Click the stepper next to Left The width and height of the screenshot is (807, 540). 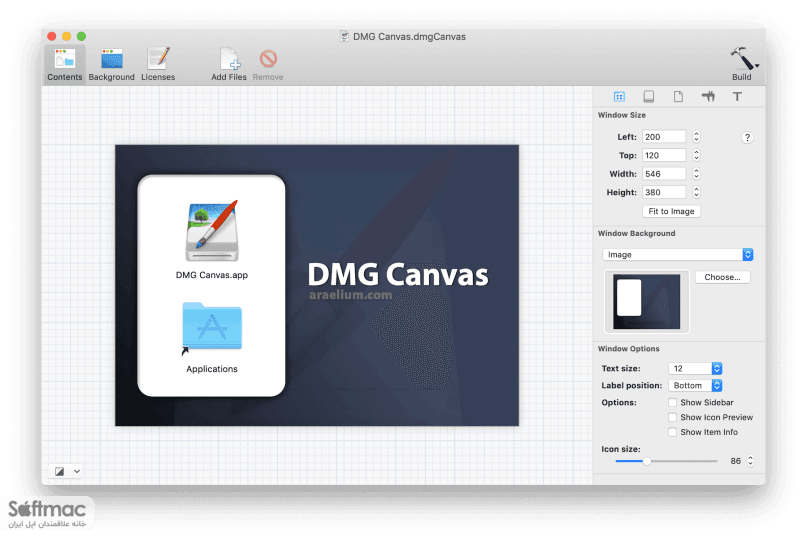pos(696,137)
